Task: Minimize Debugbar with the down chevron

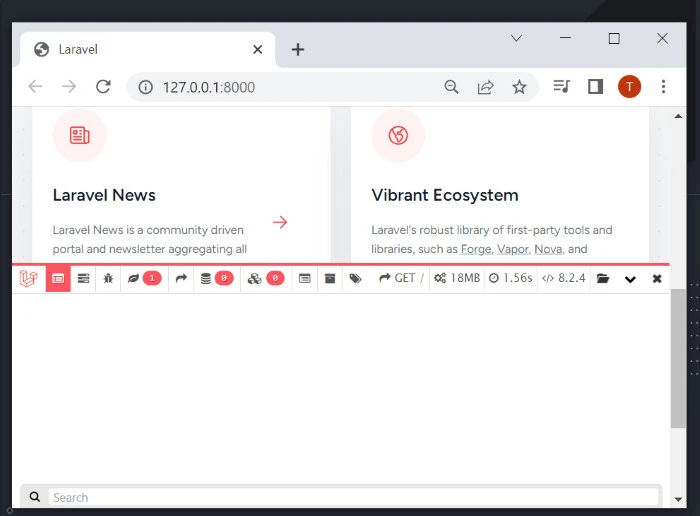Action: click(630, 279)
